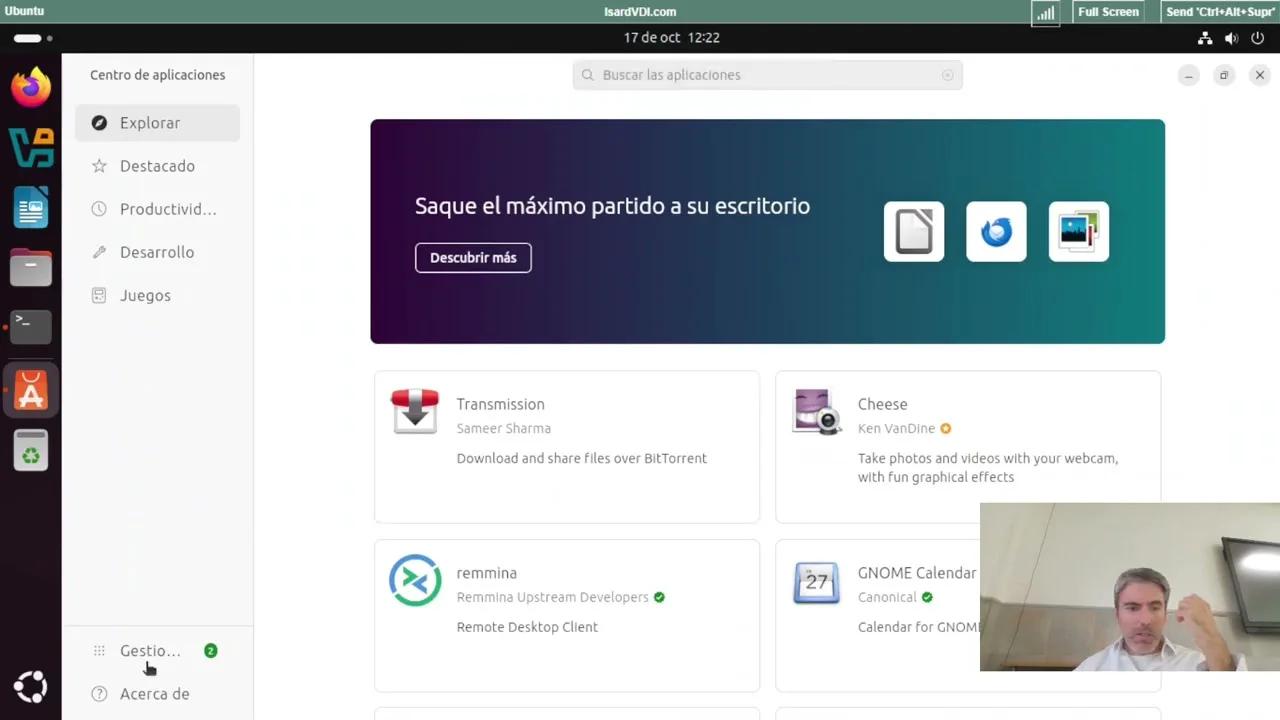This screenshot has width=1280, height=720.
Task: Click the Remmina remote desktop icon
Action: coord(415,581)
